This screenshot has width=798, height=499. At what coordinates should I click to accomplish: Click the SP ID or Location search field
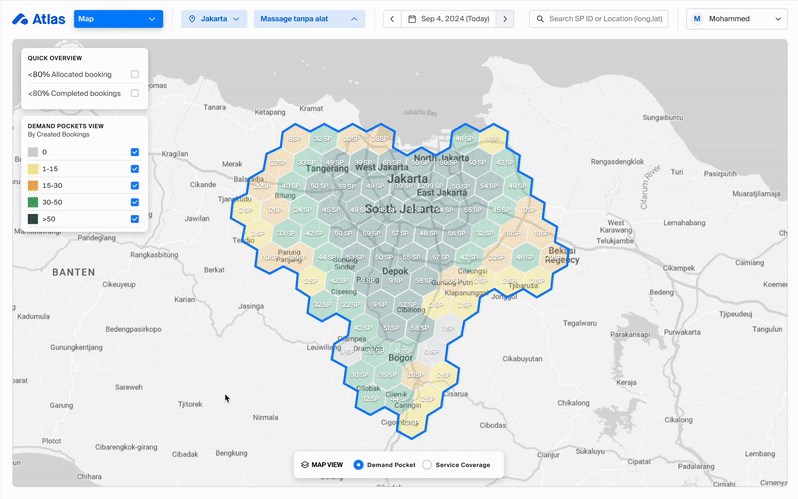point(610,18)
